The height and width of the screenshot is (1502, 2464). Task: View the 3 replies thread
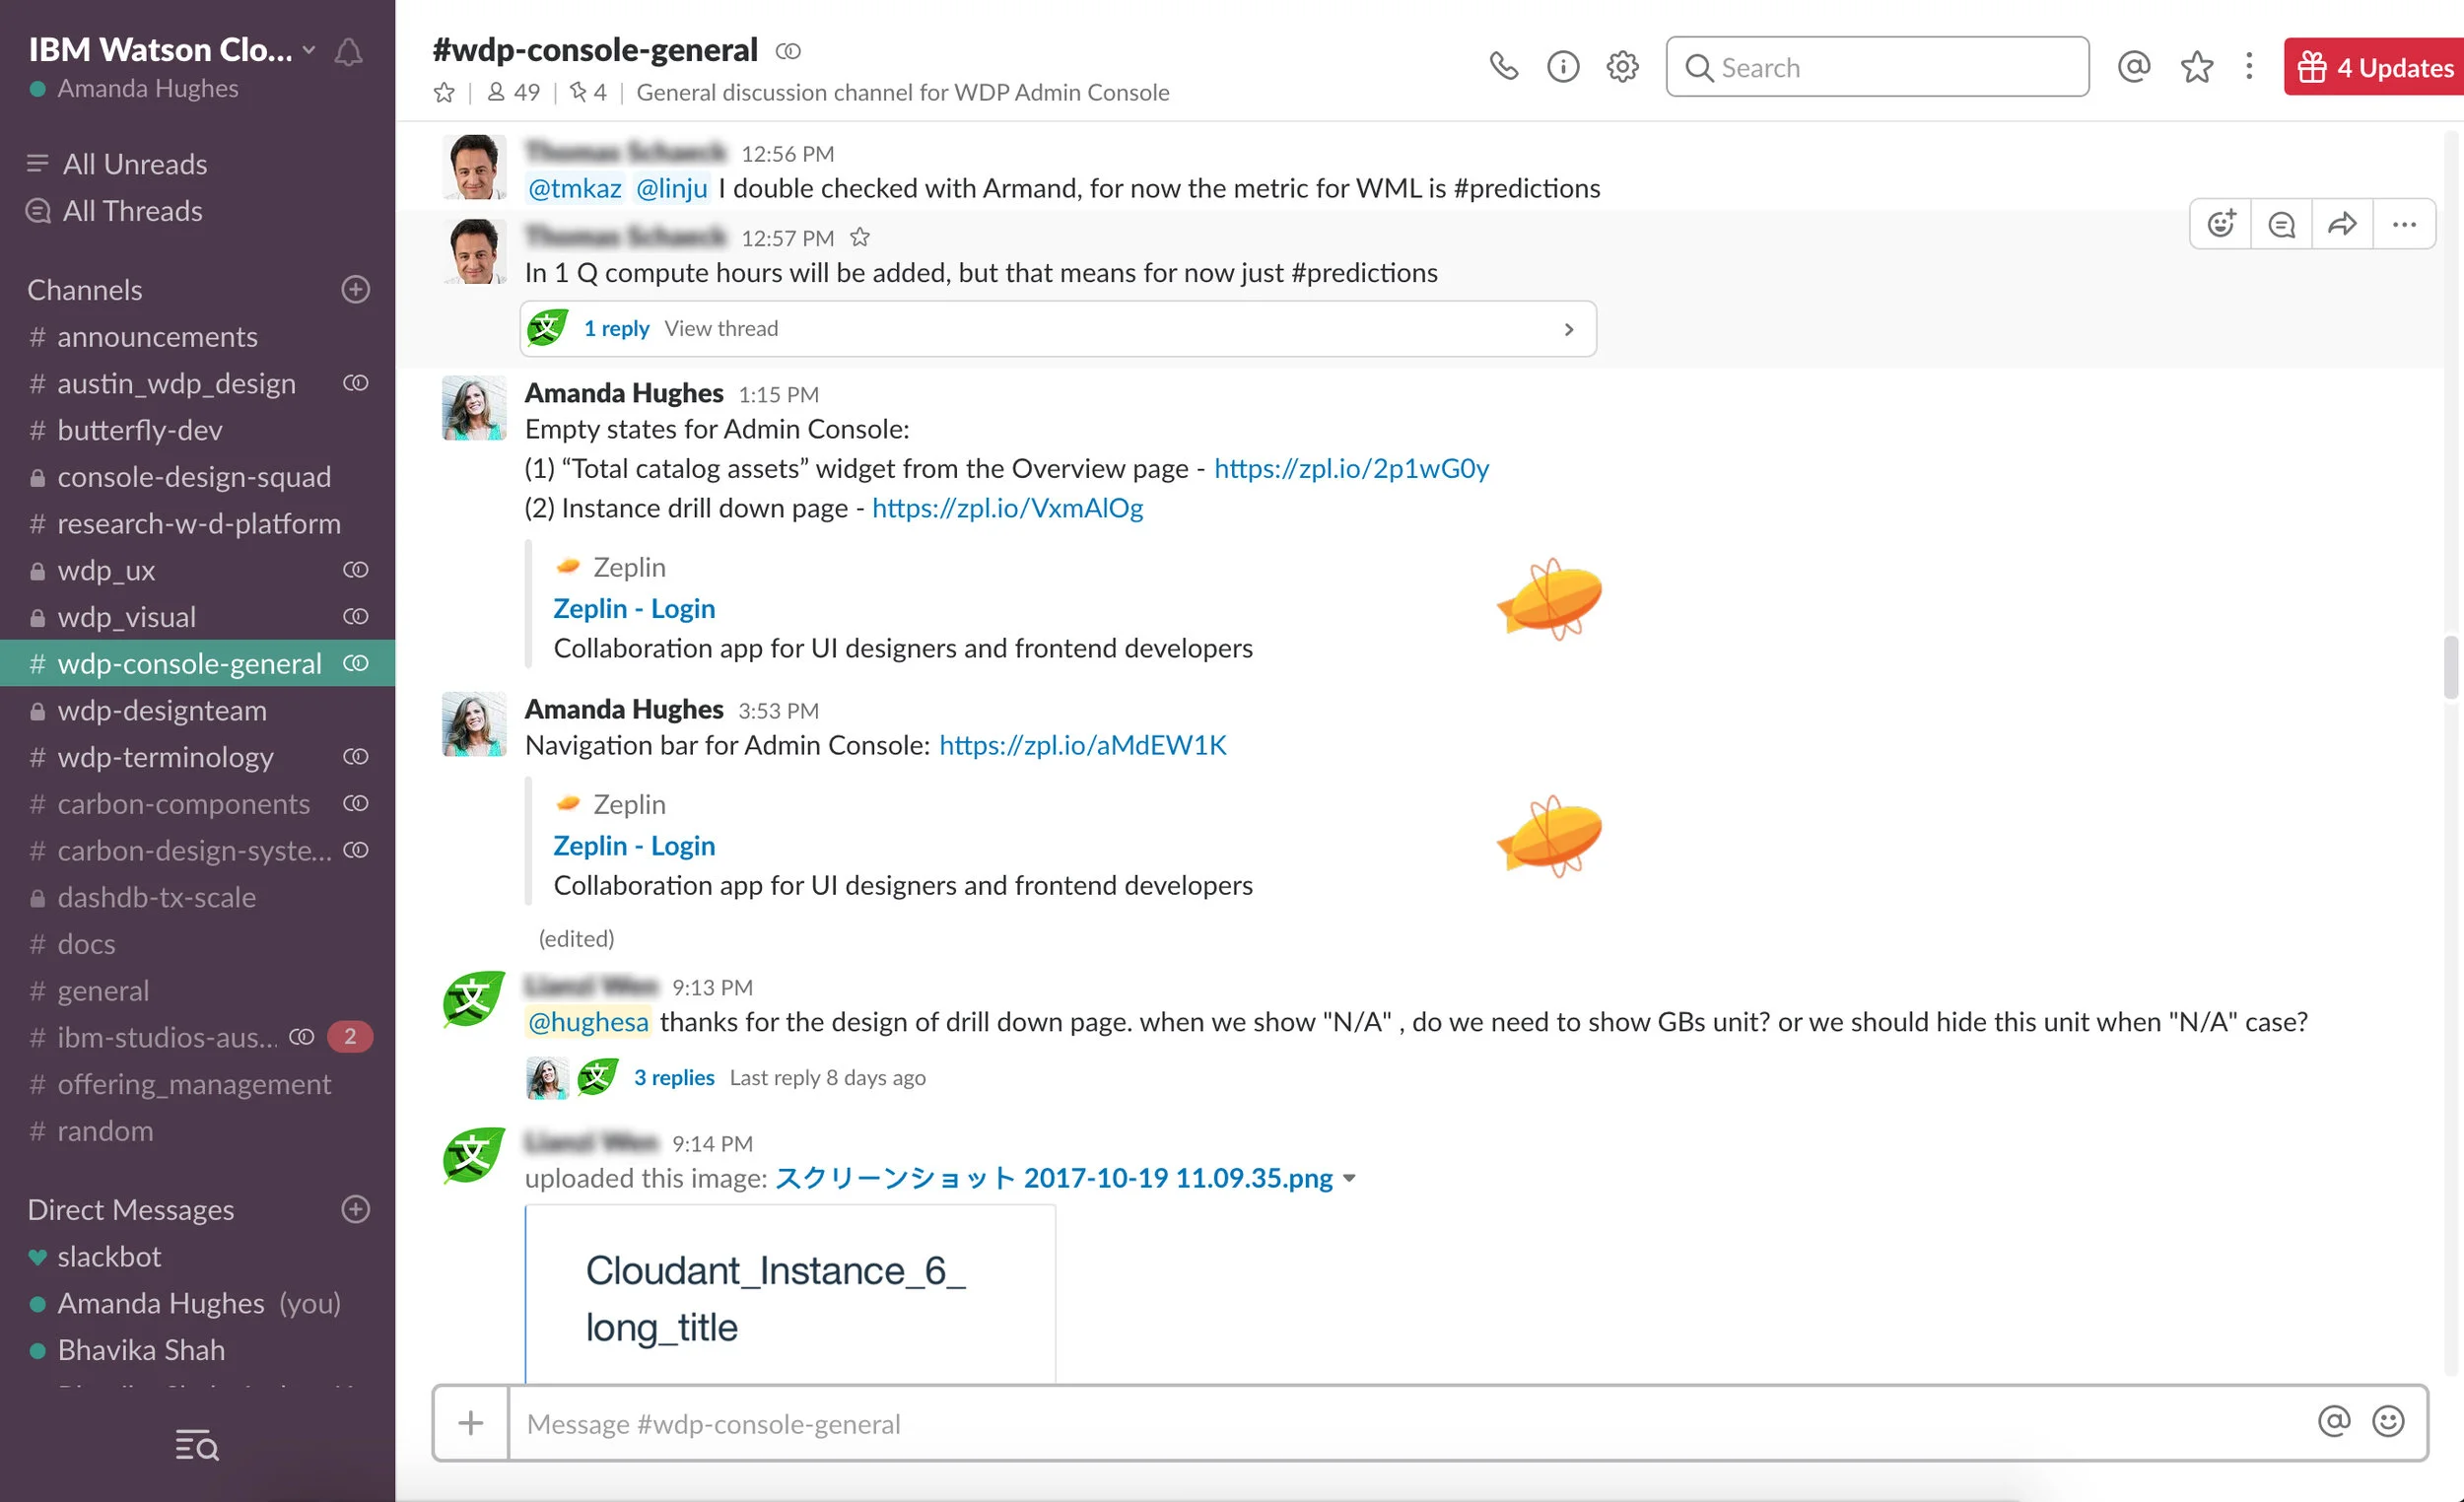(x=674, y=1077)
